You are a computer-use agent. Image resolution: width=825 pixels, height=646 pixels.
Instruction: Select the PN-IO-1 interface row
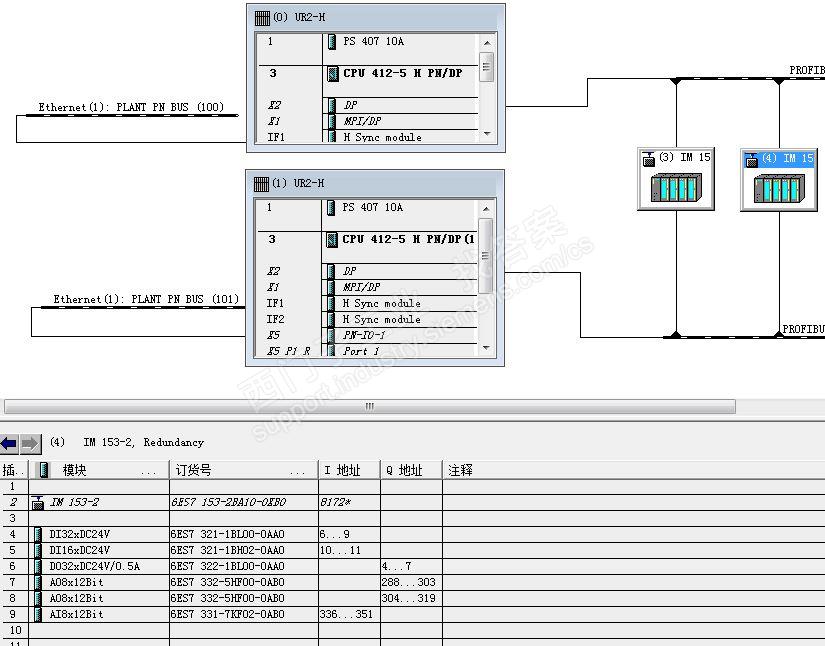coord(367,335)
